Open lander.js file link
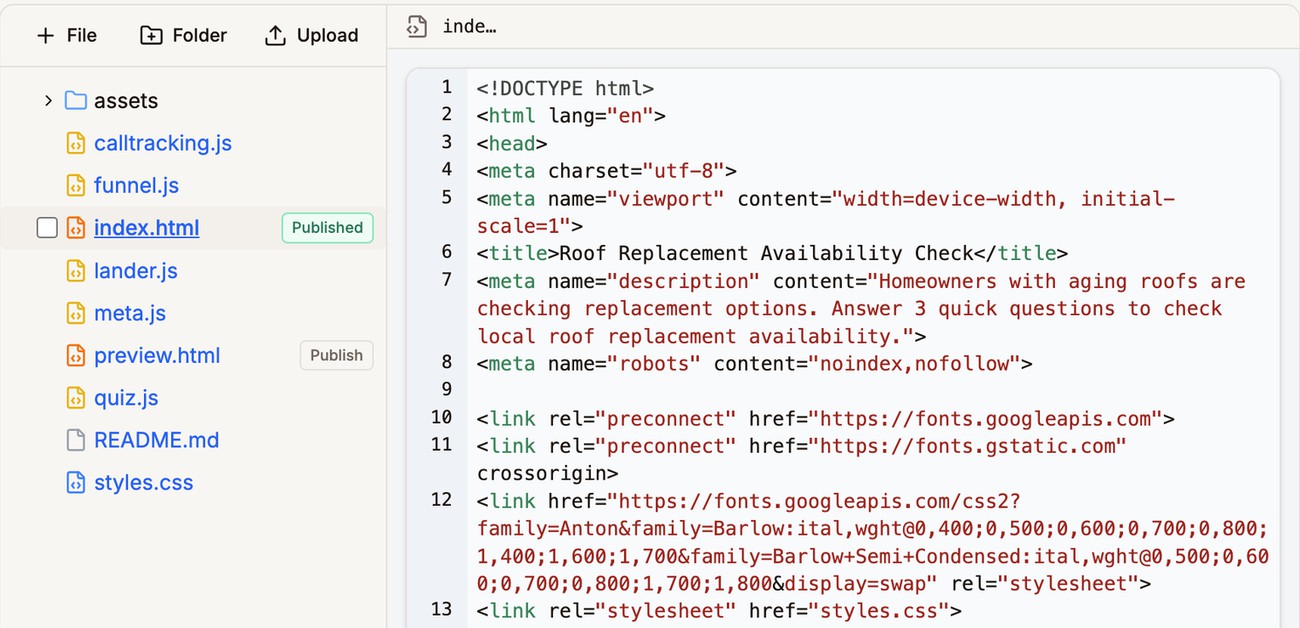Viewport: 1300px width, 628px height. click(x=136, y=271)
